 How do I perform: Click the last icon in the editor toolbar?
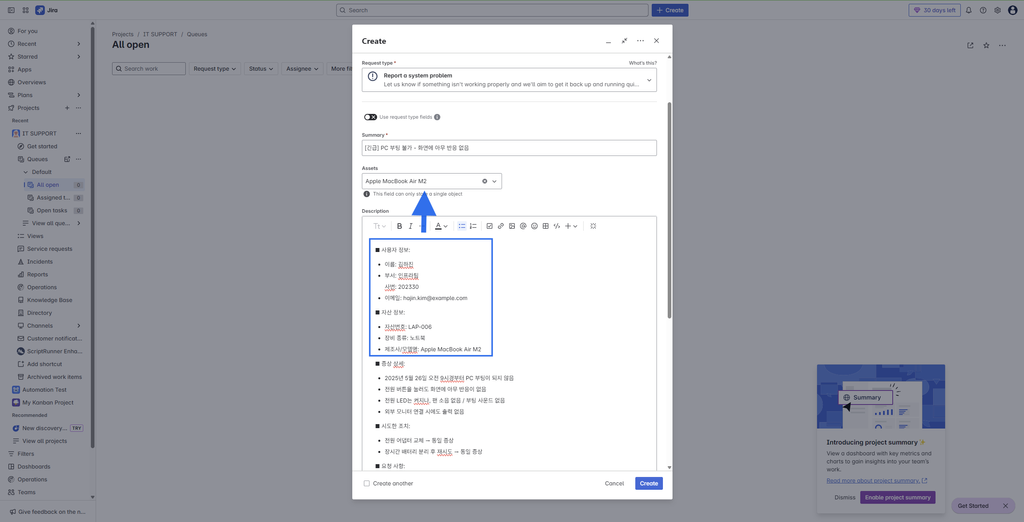tap(593, 226)
